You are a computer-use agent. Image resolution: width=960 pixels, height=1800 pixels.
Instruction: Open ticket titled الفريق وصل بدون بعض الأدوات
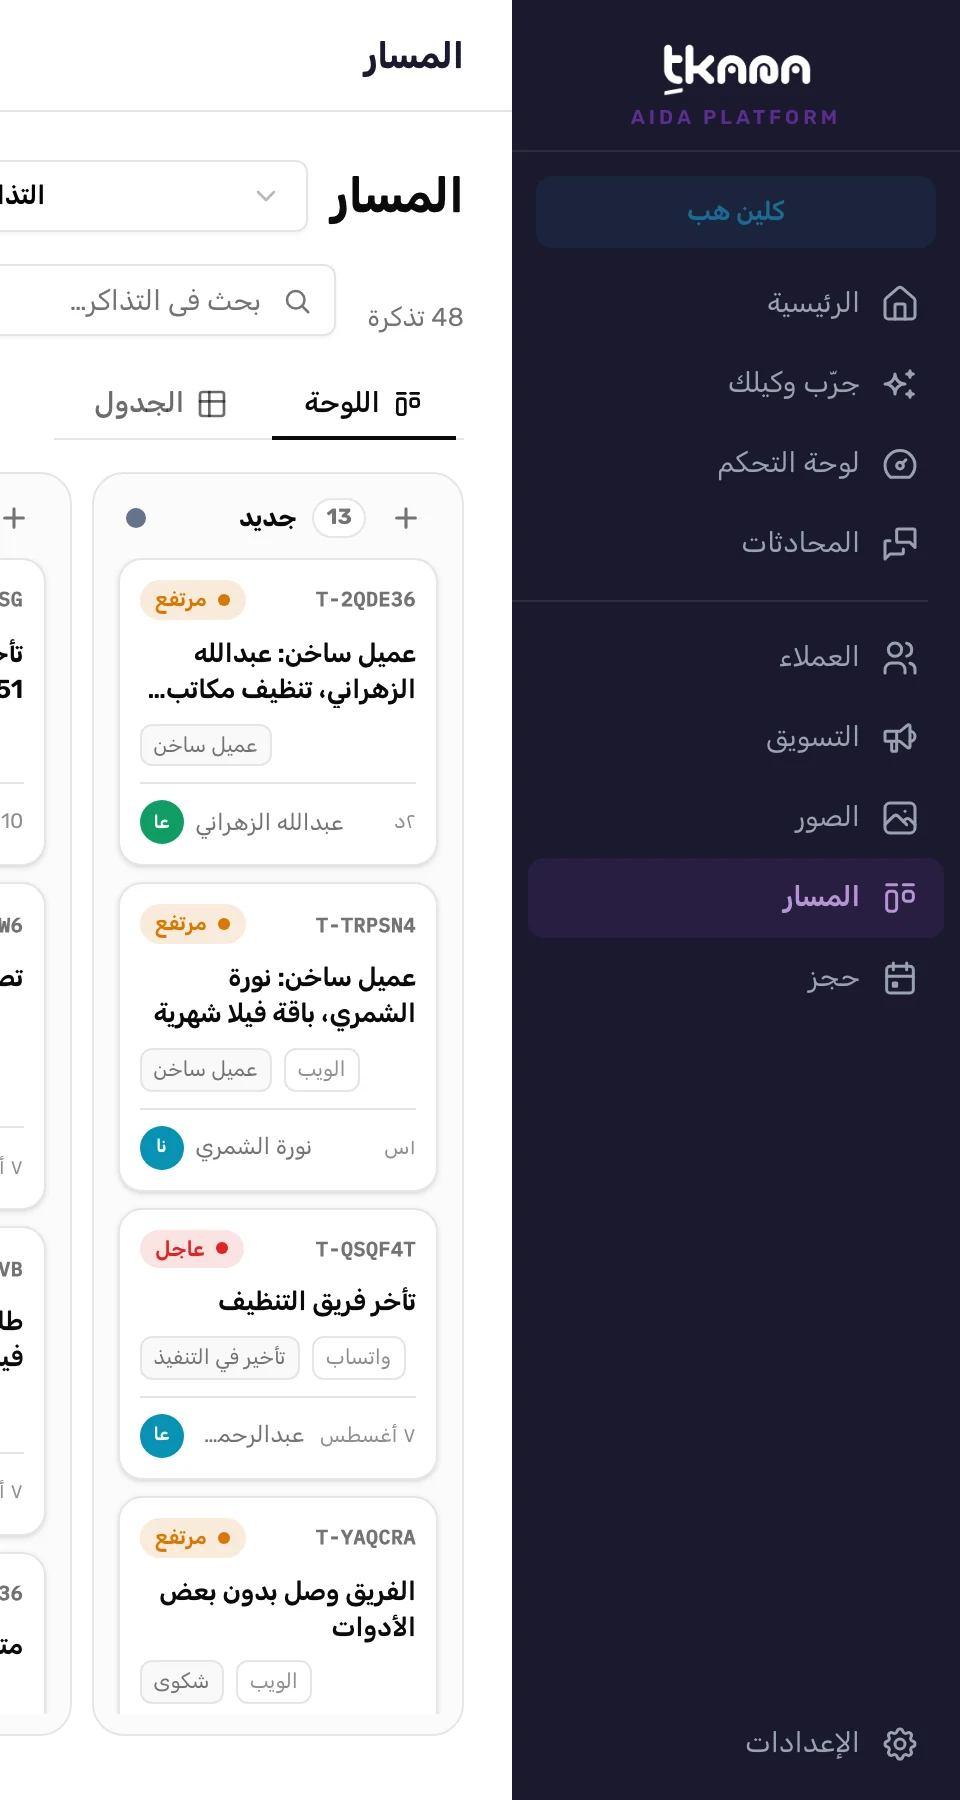click(288, 1609)
